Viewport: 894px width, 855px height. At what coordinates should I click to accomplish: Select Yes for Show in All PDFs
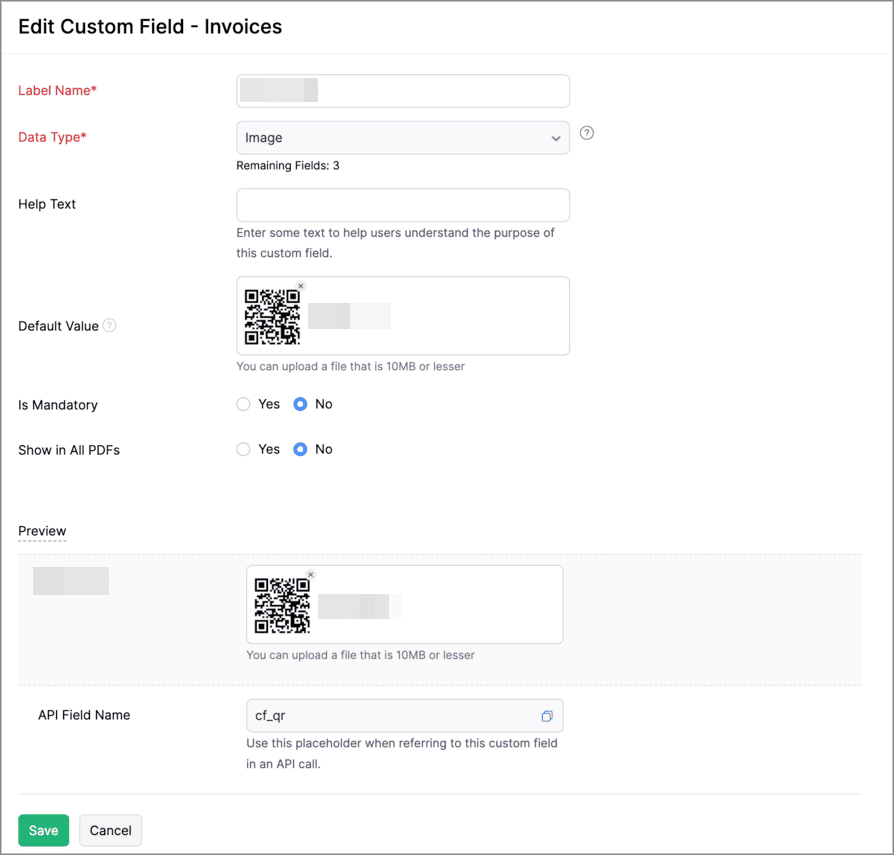coord(243,449)
